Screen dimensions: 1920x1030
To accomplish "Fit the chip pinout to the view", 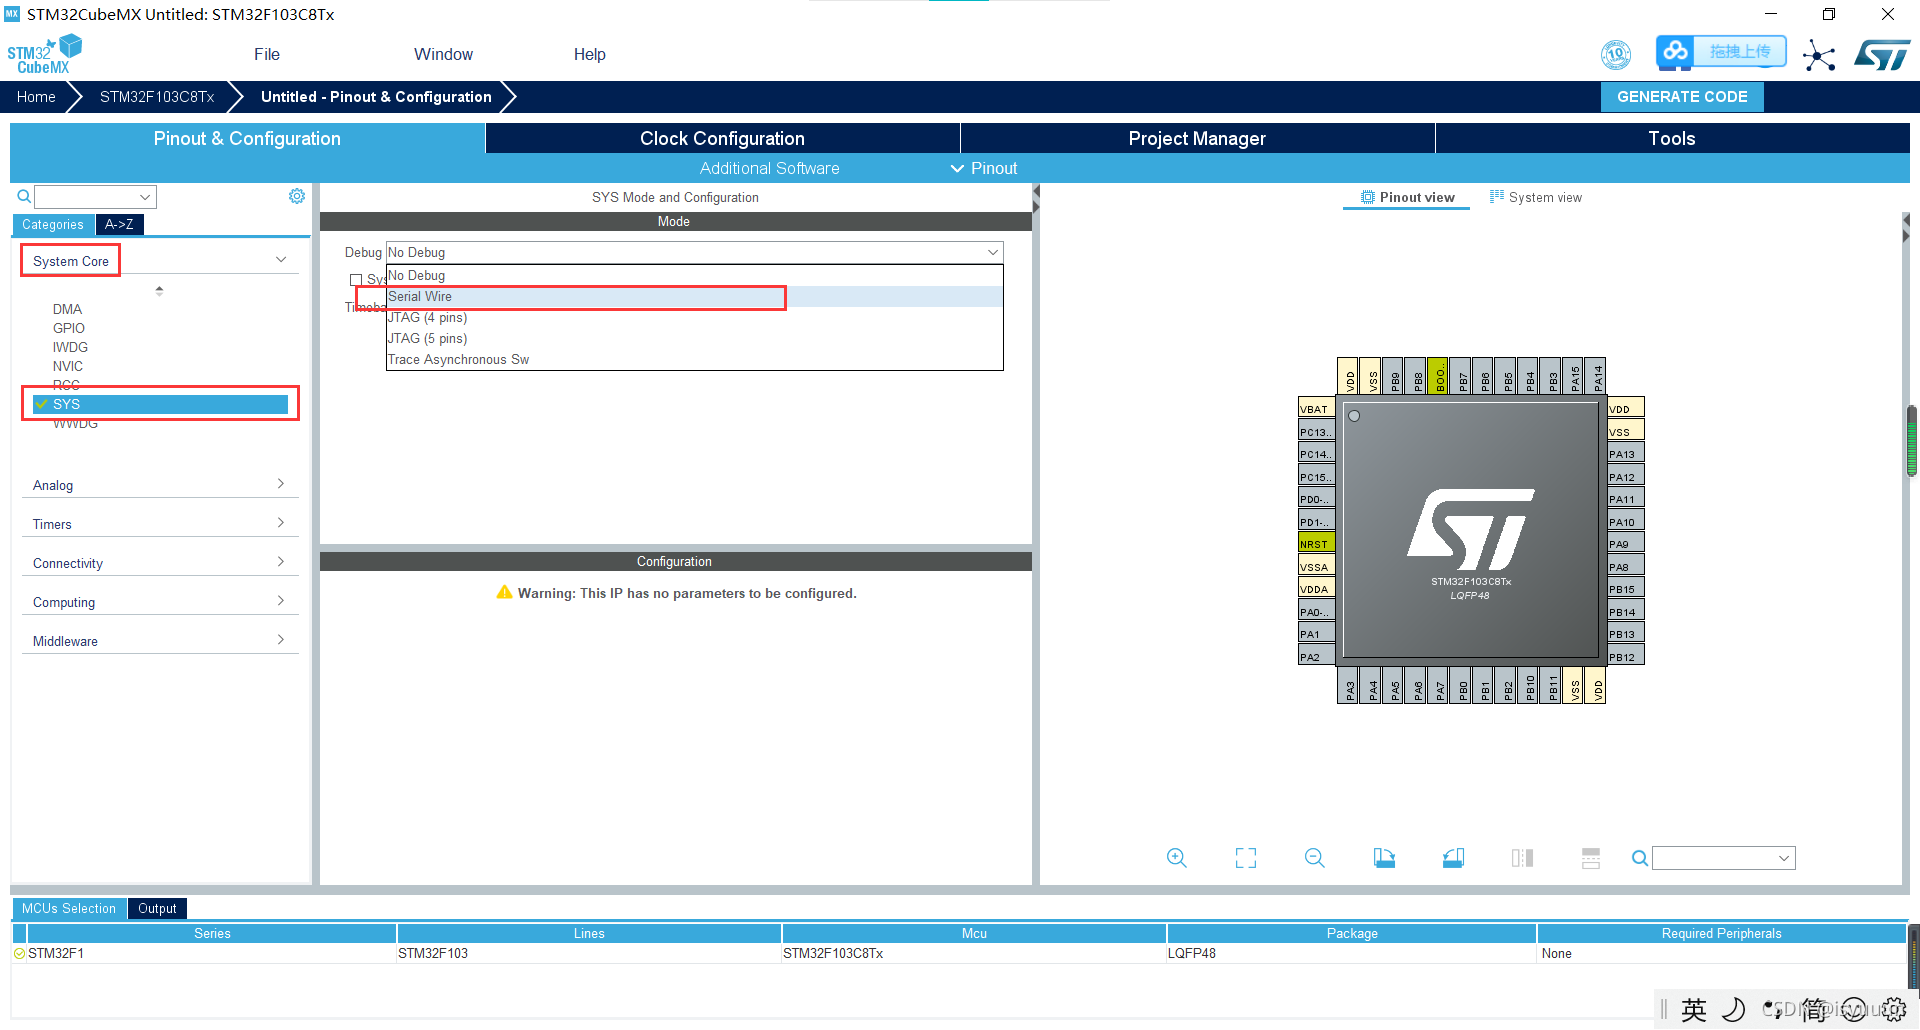I will [x=1246, y=858].
